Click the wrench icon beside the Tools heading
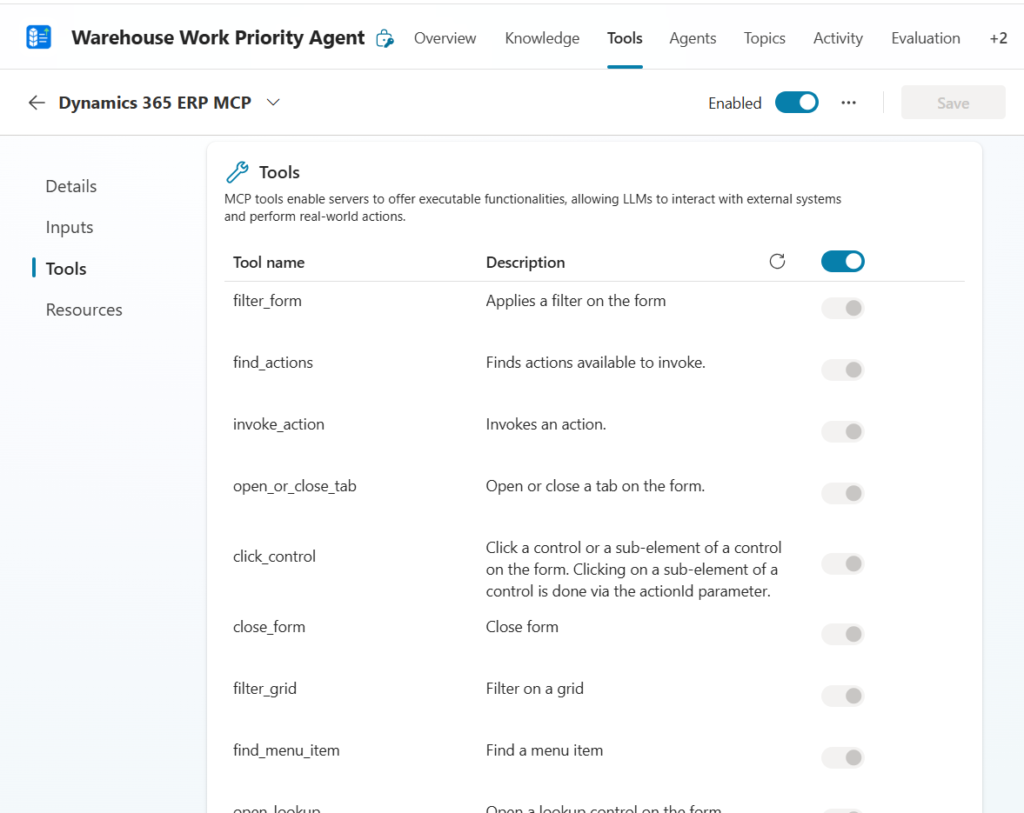Screen dimensions: 1024x813 coord(237,172)
